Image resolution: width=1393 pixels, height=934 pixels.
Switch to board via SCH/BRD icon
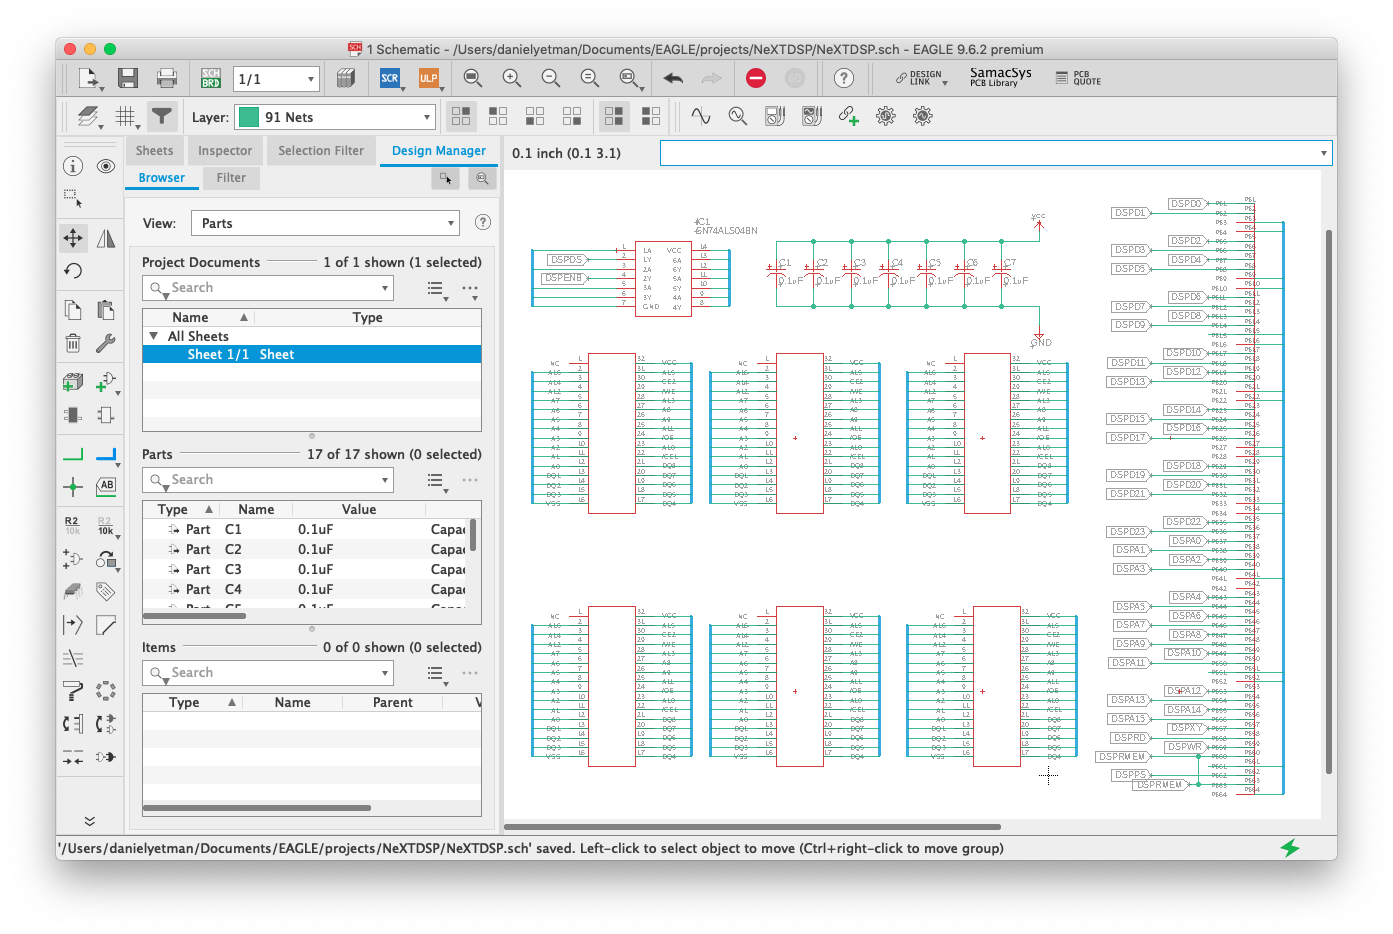(x=211, y=78)
